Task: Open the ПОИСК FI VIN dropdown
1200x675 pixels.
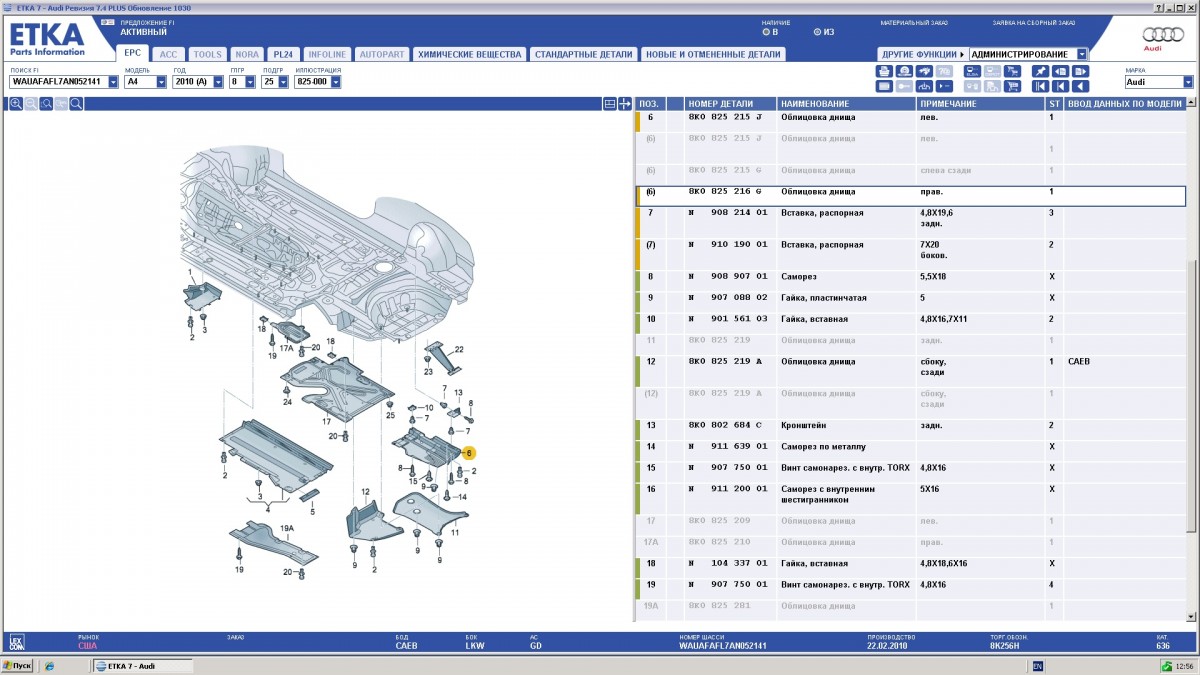Action: pyautogui.click(x=113, y=82)
